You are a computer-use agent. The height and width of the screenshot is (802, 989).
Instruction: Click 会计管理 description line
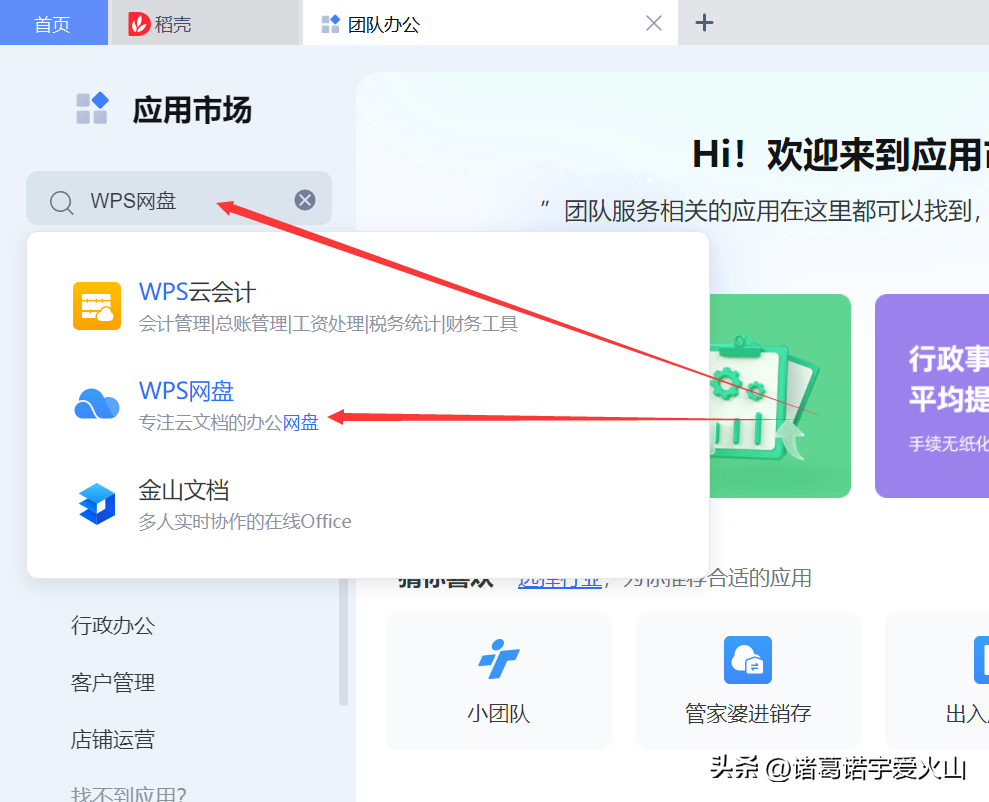328,323
